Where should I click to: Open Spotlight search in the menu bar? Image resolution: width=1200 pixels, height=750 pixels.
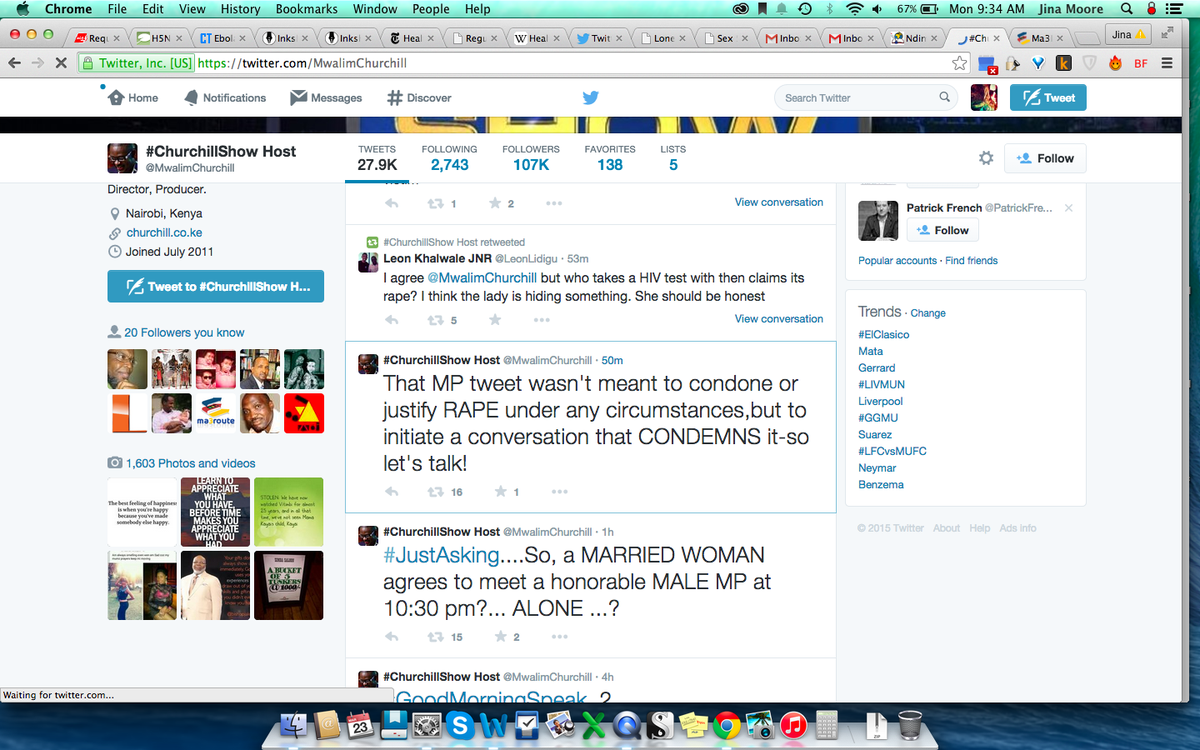pos(1126,9)
